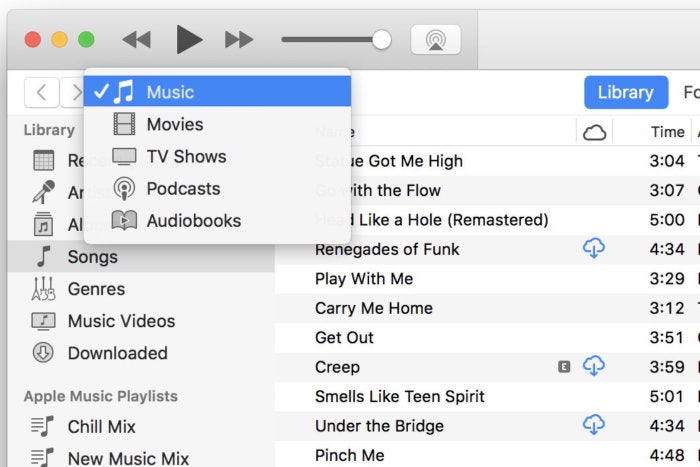Viewport: 700px width, 467px height.
Task: Click the iCloud status column header
Action: tap(595, 132)
